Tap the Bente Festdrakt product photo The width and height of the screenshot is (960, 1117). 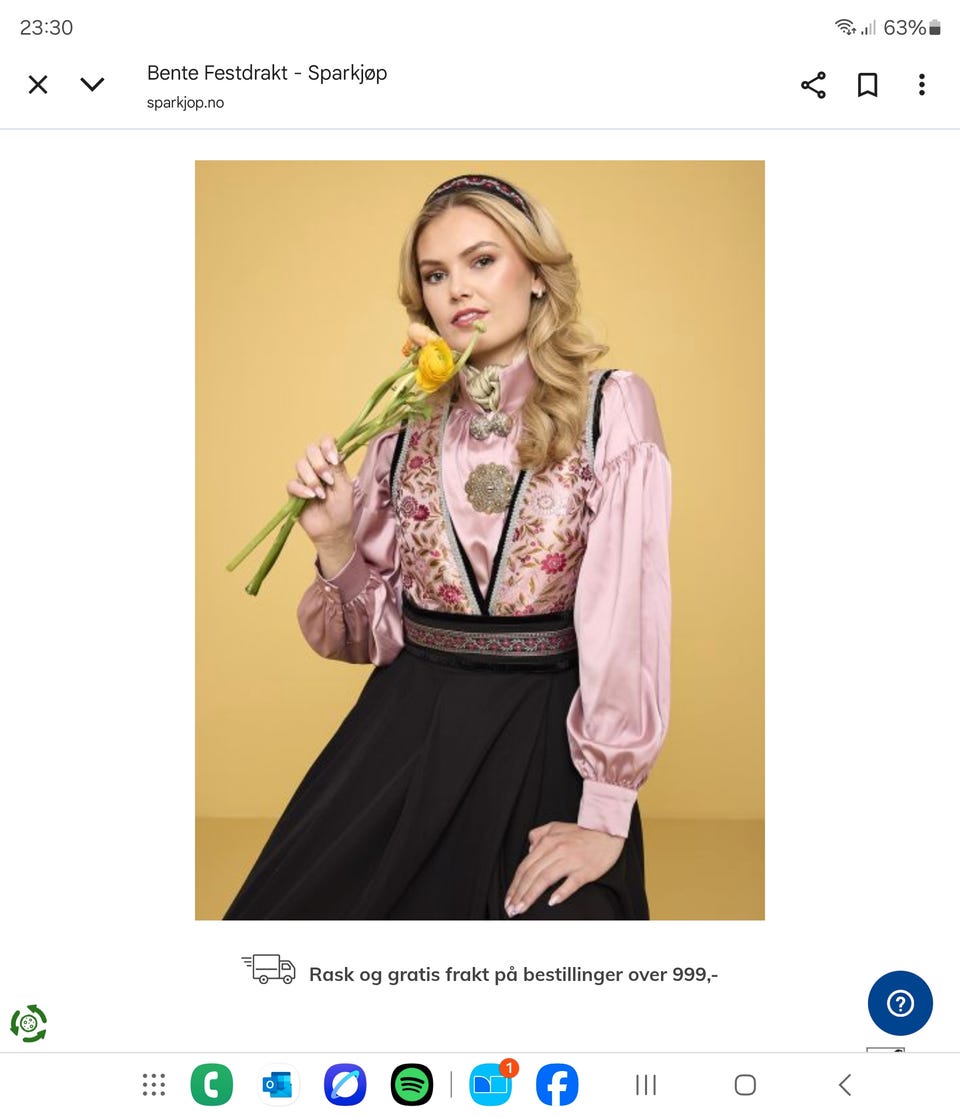(x=480, y=540)
